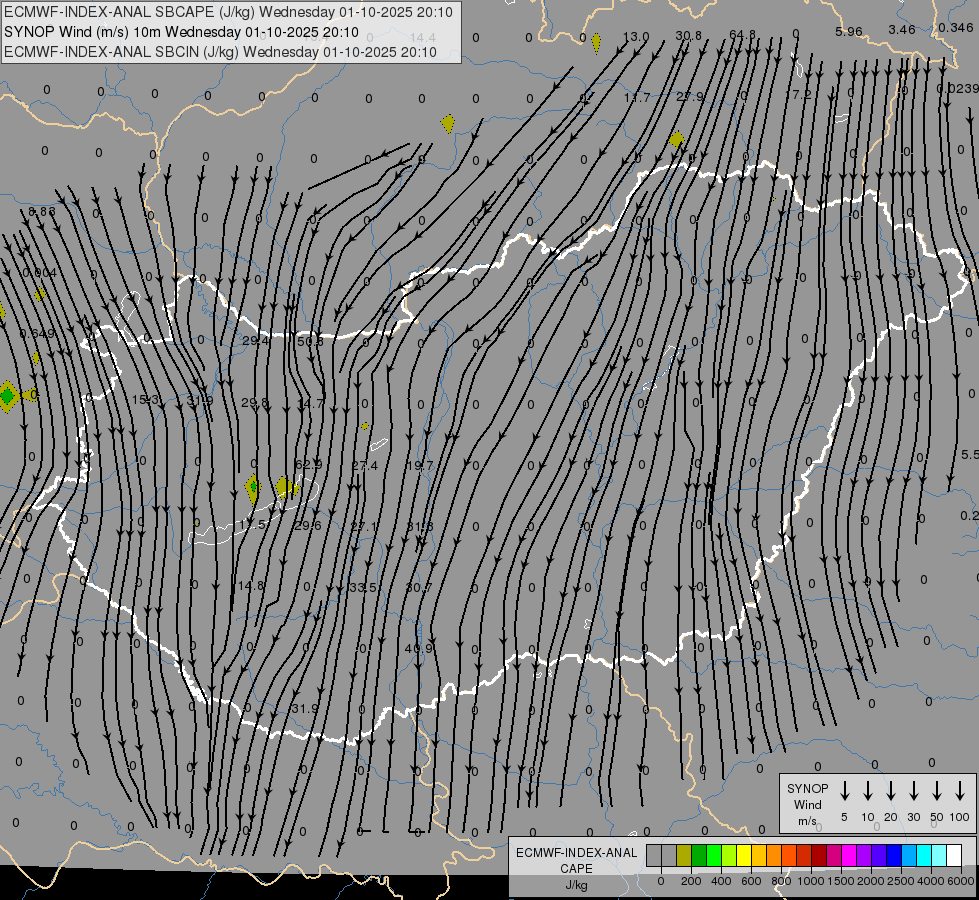Click the 33.5 CAPE value on the map
The image size is (979, 900).
tap(363, 588)
